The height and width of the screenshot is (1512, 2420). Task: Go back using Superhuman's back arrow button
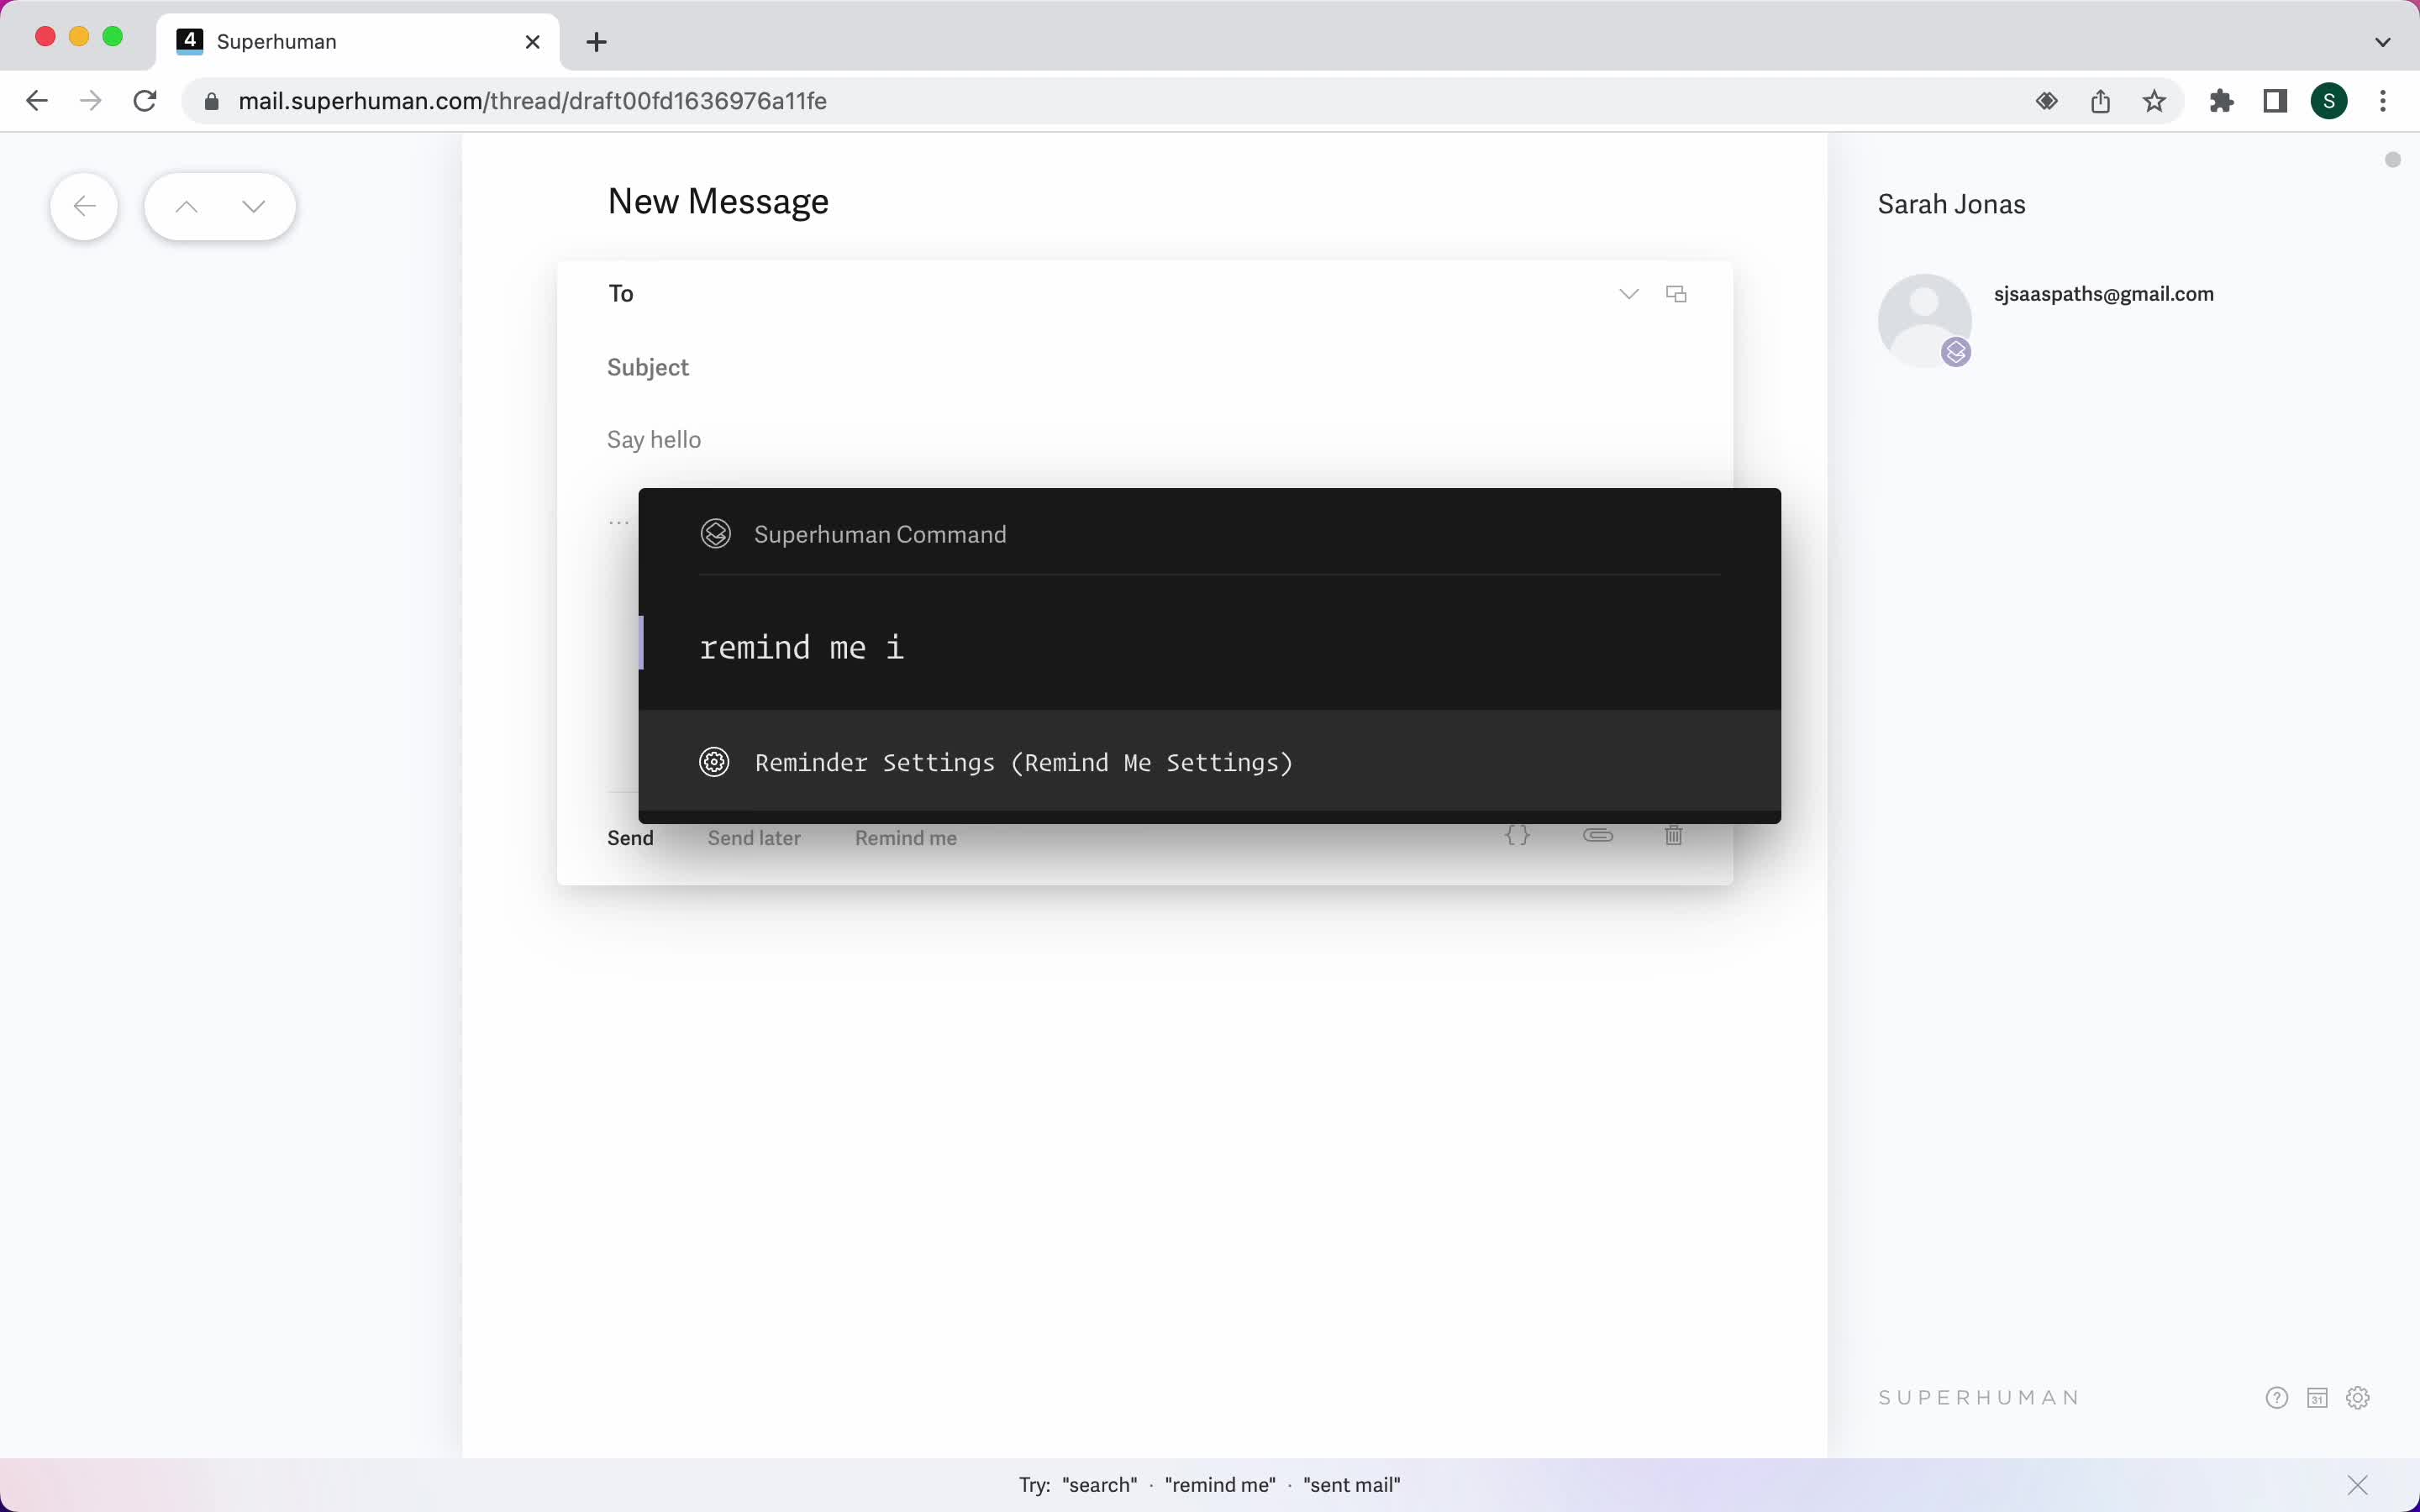pyautogui.click(x=84, y=207)
